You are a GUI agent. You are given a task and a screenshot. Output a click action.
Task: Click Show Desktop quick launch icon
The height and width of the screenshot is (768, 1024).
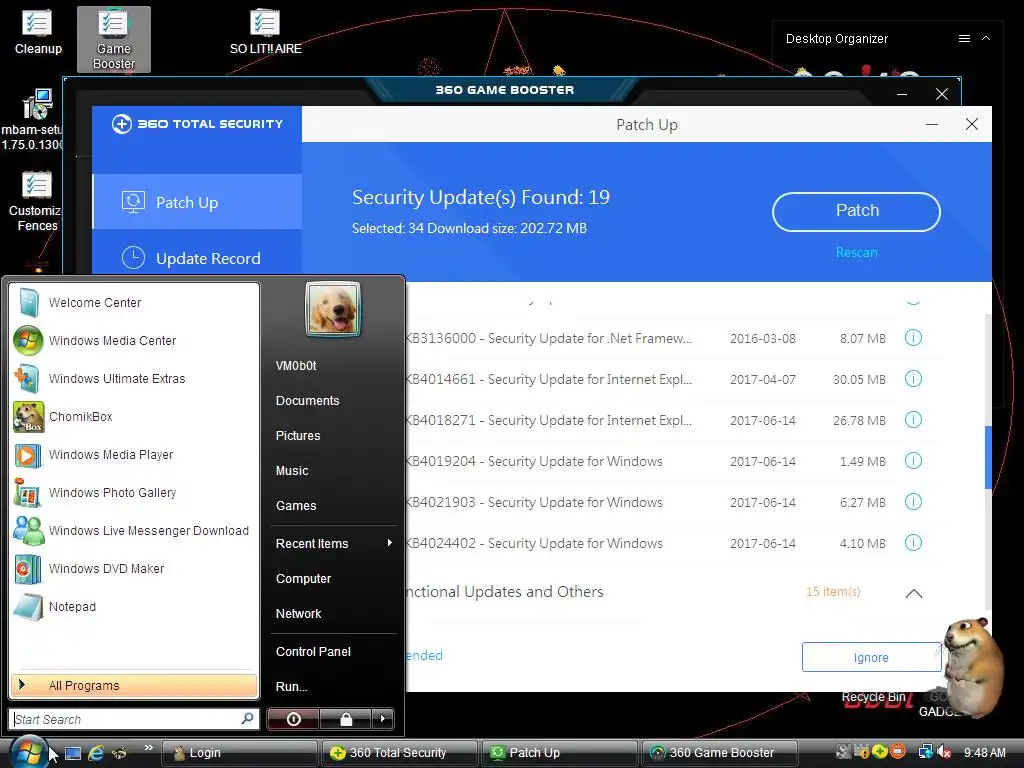pyautogui.click(x=73, y=753)
